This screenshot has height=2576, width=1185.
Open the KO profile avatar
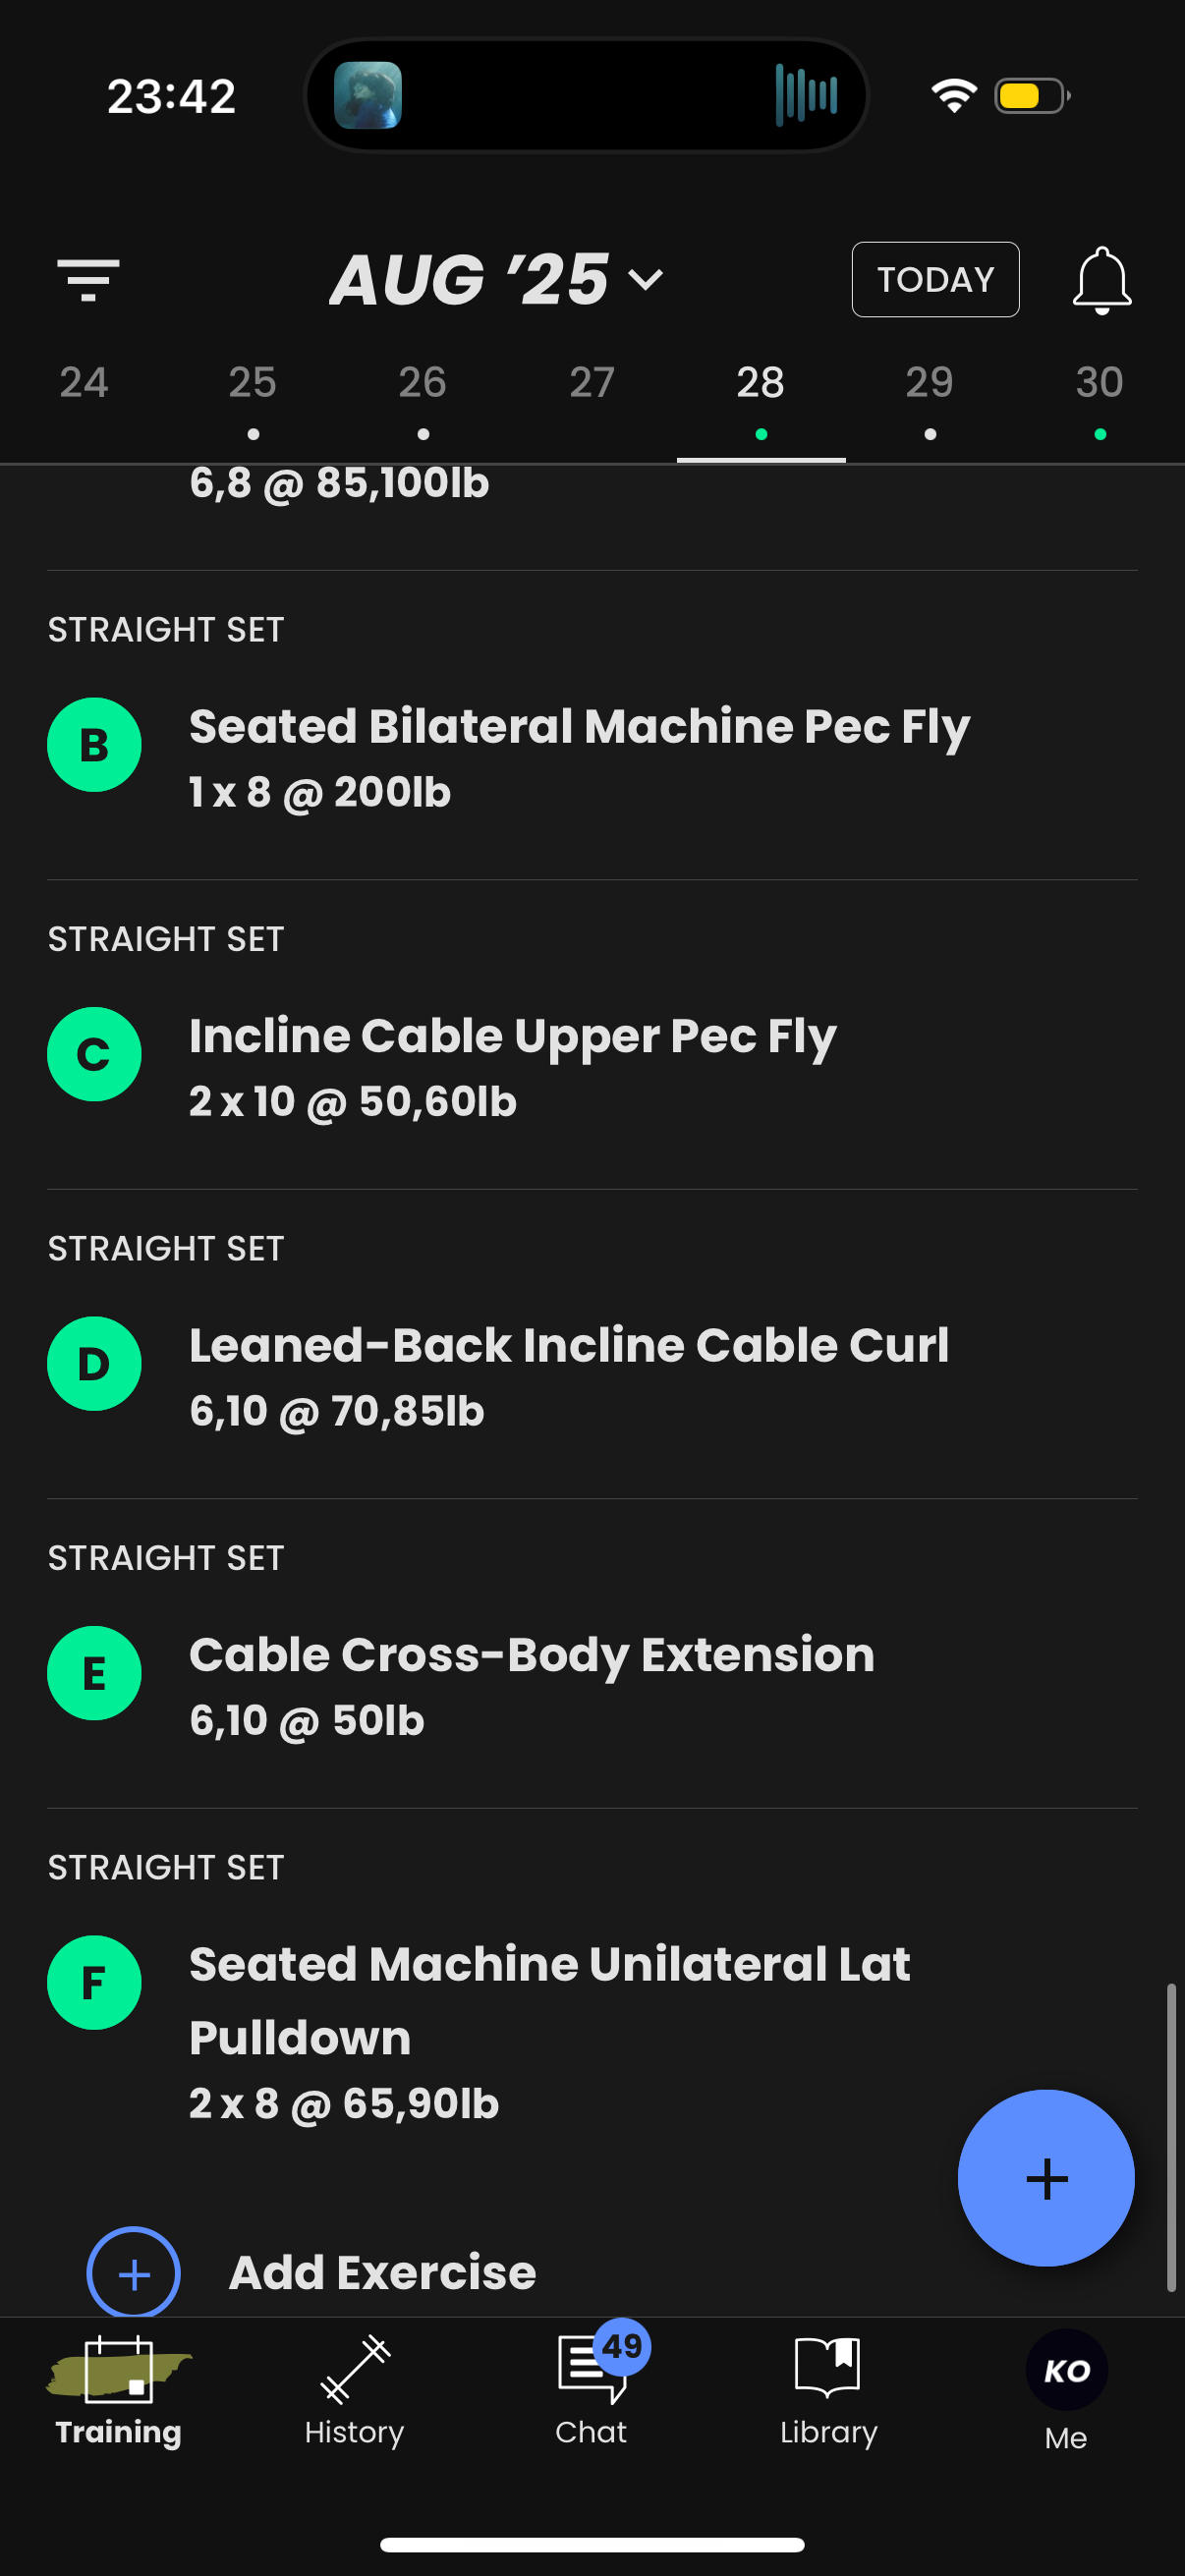coord(1066,2371)
